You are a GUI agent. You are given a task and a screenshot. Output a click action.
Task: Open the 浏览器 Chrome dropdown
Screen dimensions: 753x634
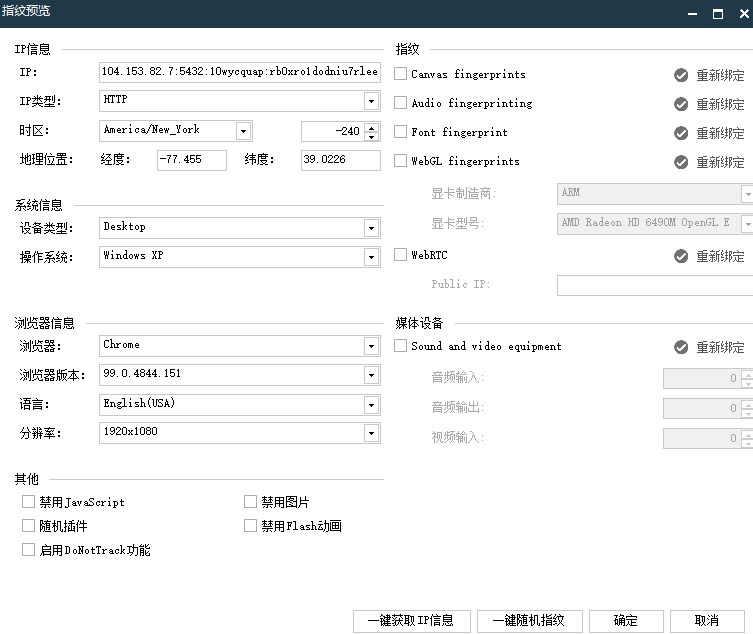coord(371,346)
